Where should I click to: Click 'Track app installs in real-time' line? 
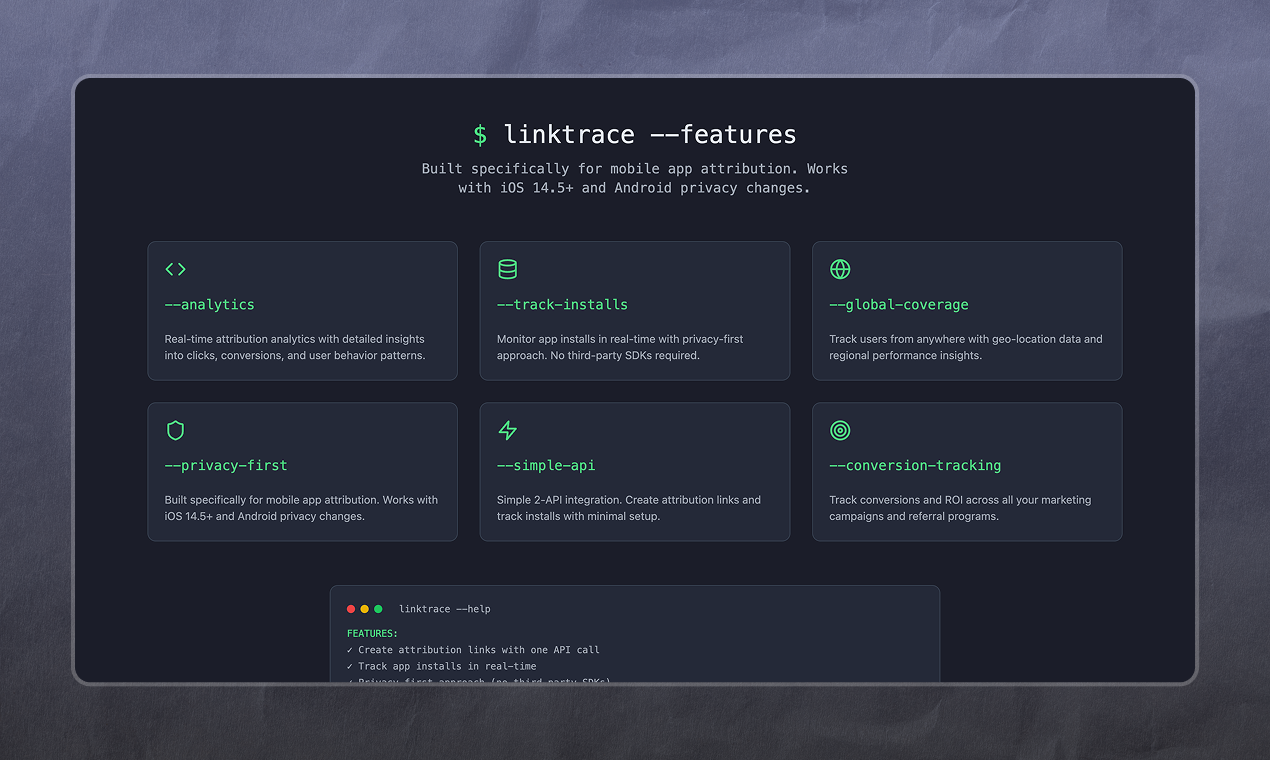442,666
